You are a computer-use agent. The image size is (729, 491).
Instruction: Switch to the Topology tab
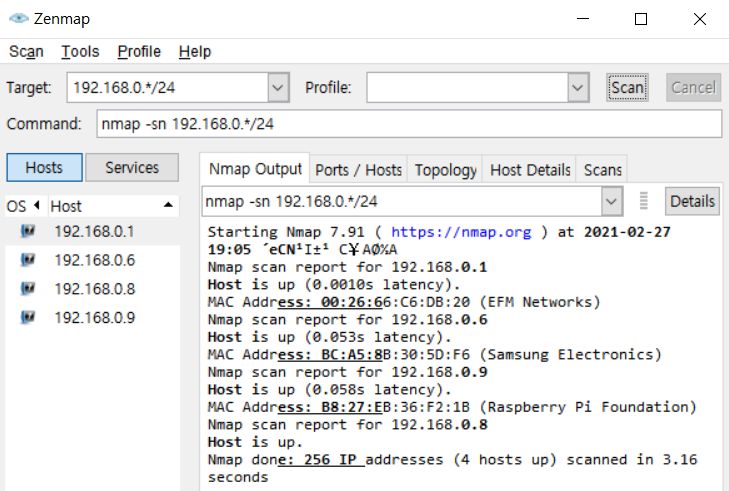click(445, 170)
